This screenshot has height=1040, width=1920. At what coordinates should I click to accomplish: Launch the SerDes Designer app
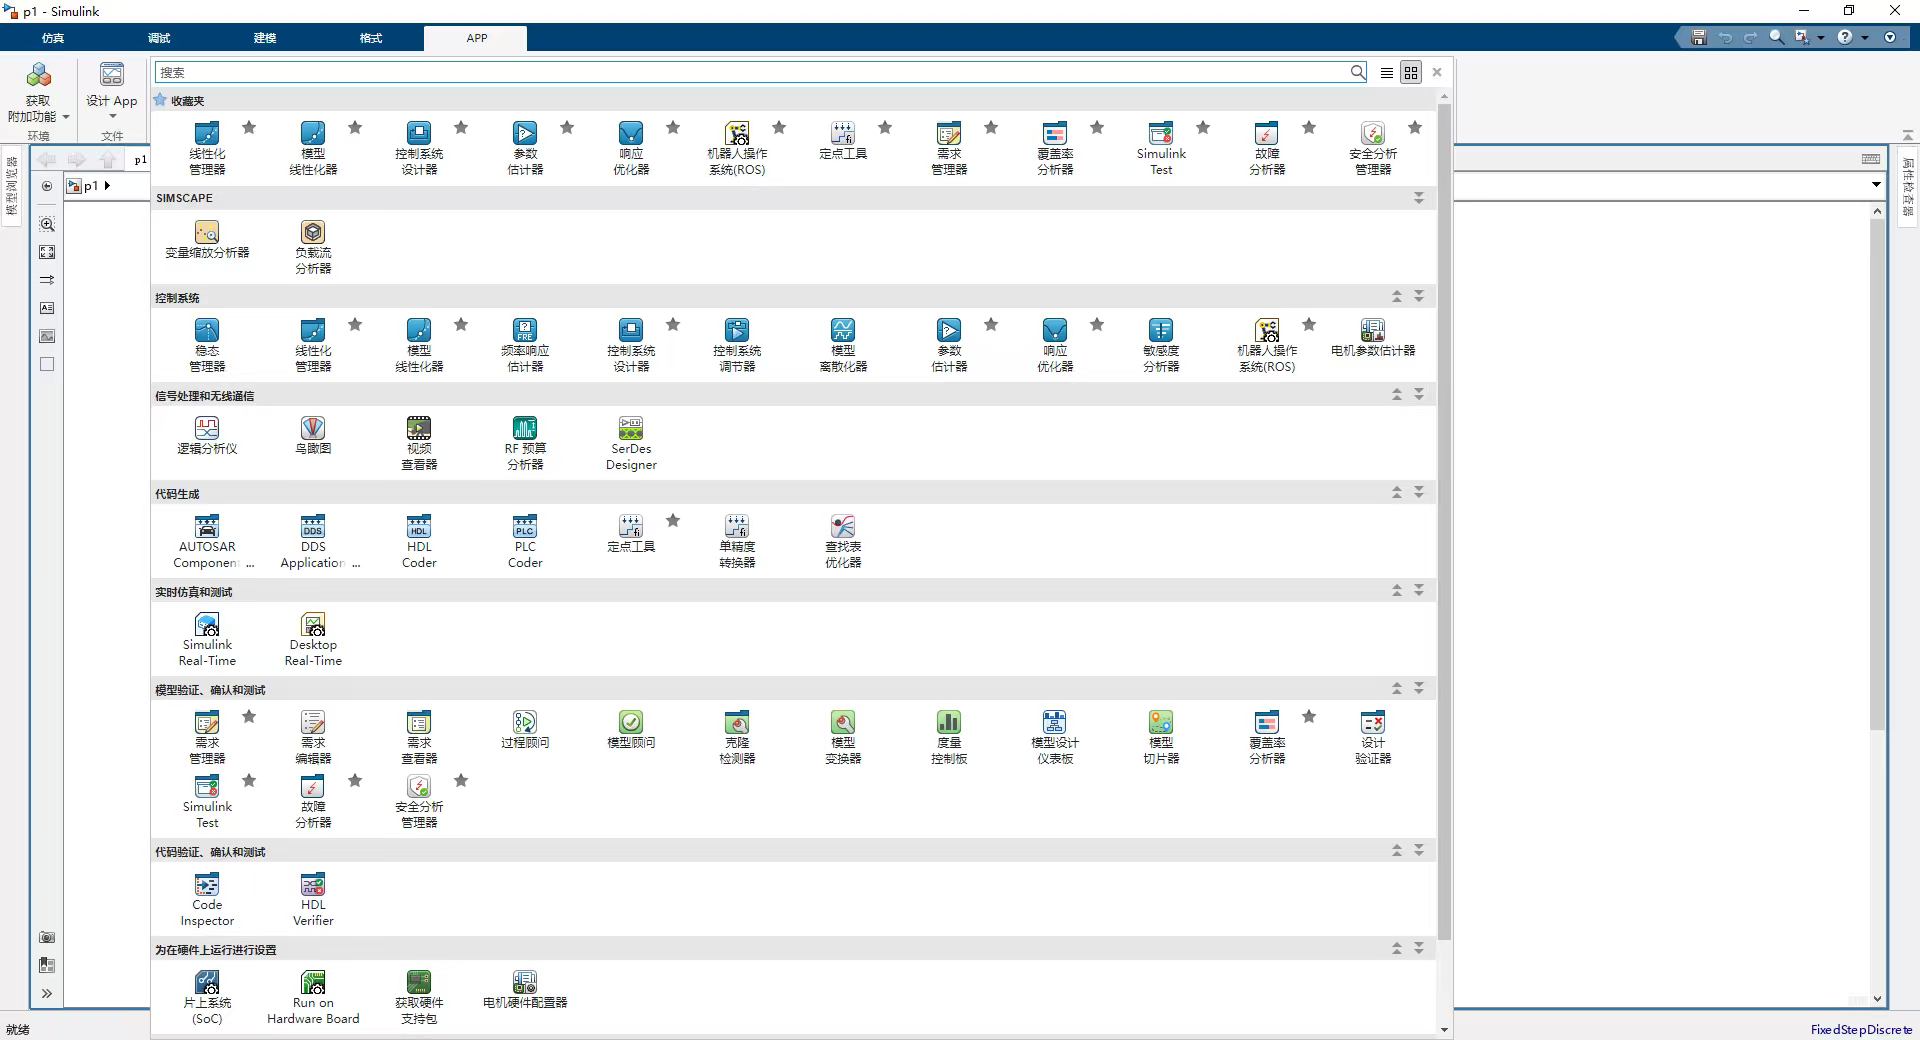(631, 444)
